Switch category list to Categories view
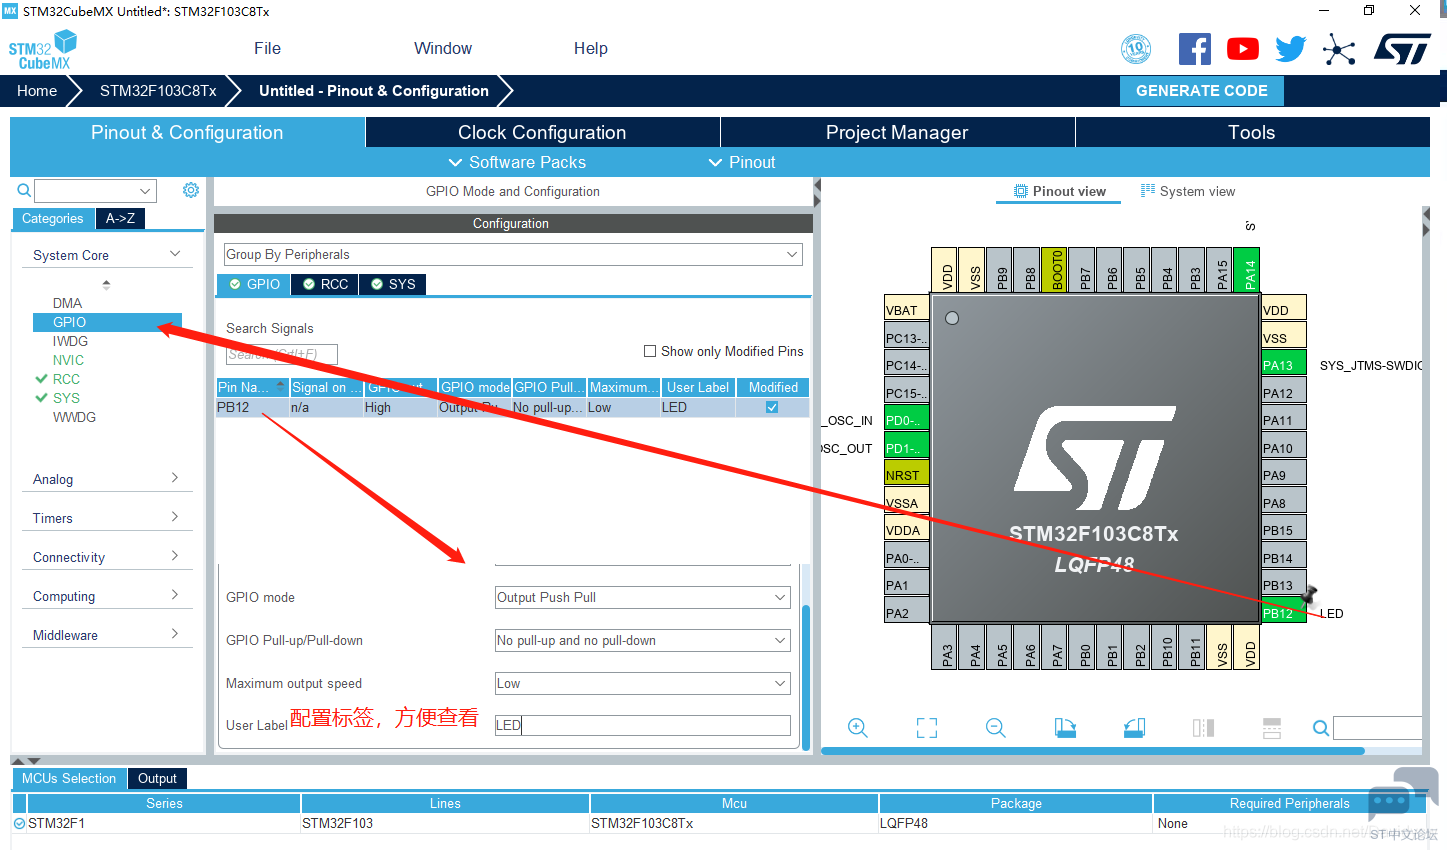1447x850 pixels. (x=53, y=218)
